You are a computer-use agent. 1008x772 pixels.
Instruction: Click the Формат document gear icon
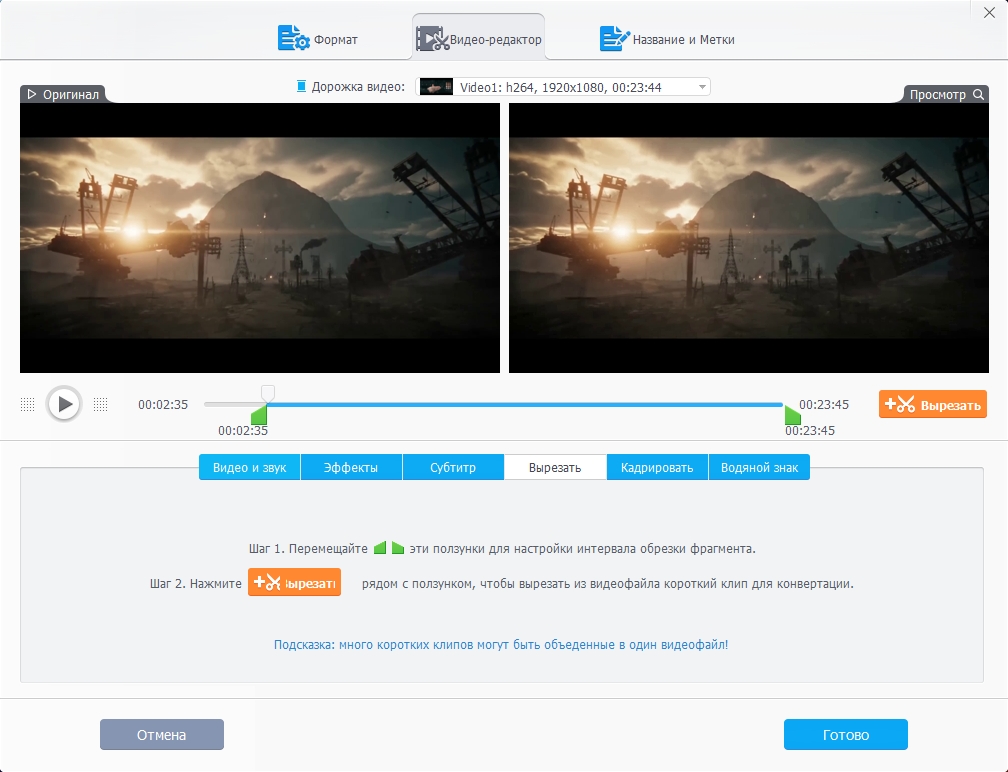[x=293, y=38]
